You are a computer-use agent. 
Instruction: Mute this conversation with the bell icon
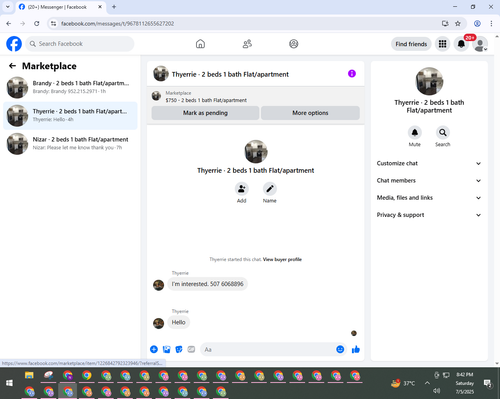(415, 132)
